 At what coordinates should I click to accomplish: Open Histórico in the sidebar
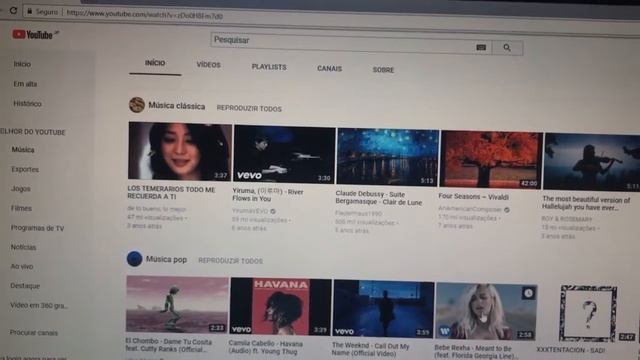point(27,104)
